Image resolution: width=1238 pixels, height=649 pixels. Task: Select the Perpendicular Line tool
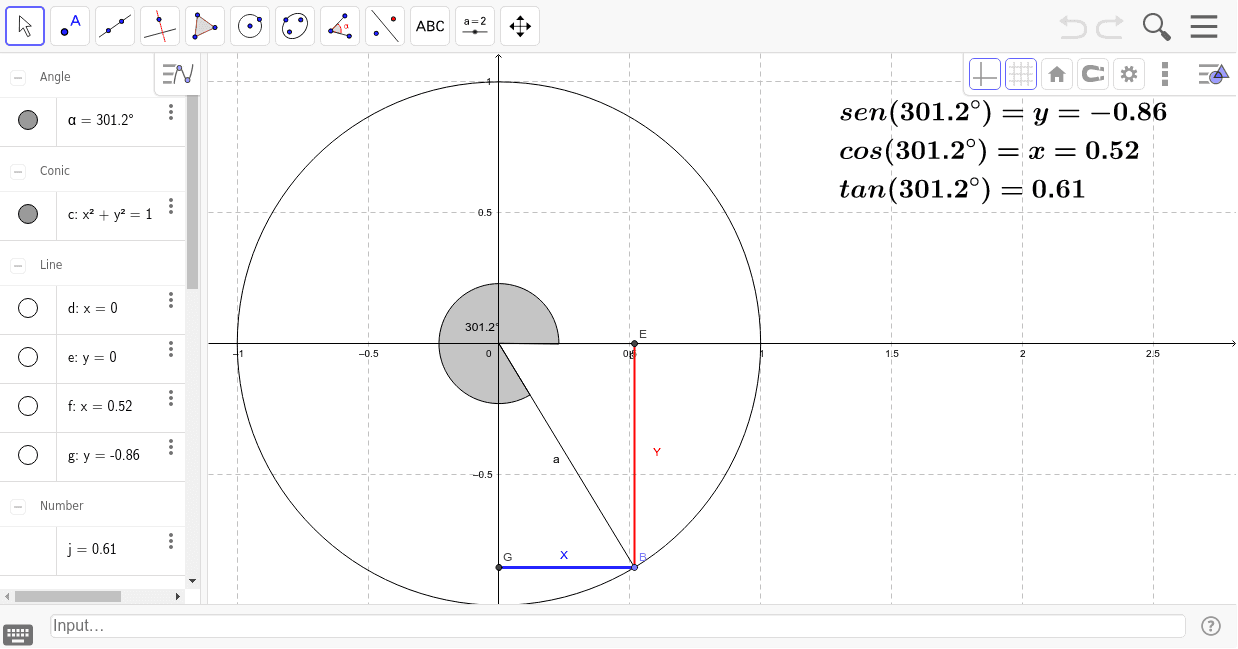(x=160, y=26)
